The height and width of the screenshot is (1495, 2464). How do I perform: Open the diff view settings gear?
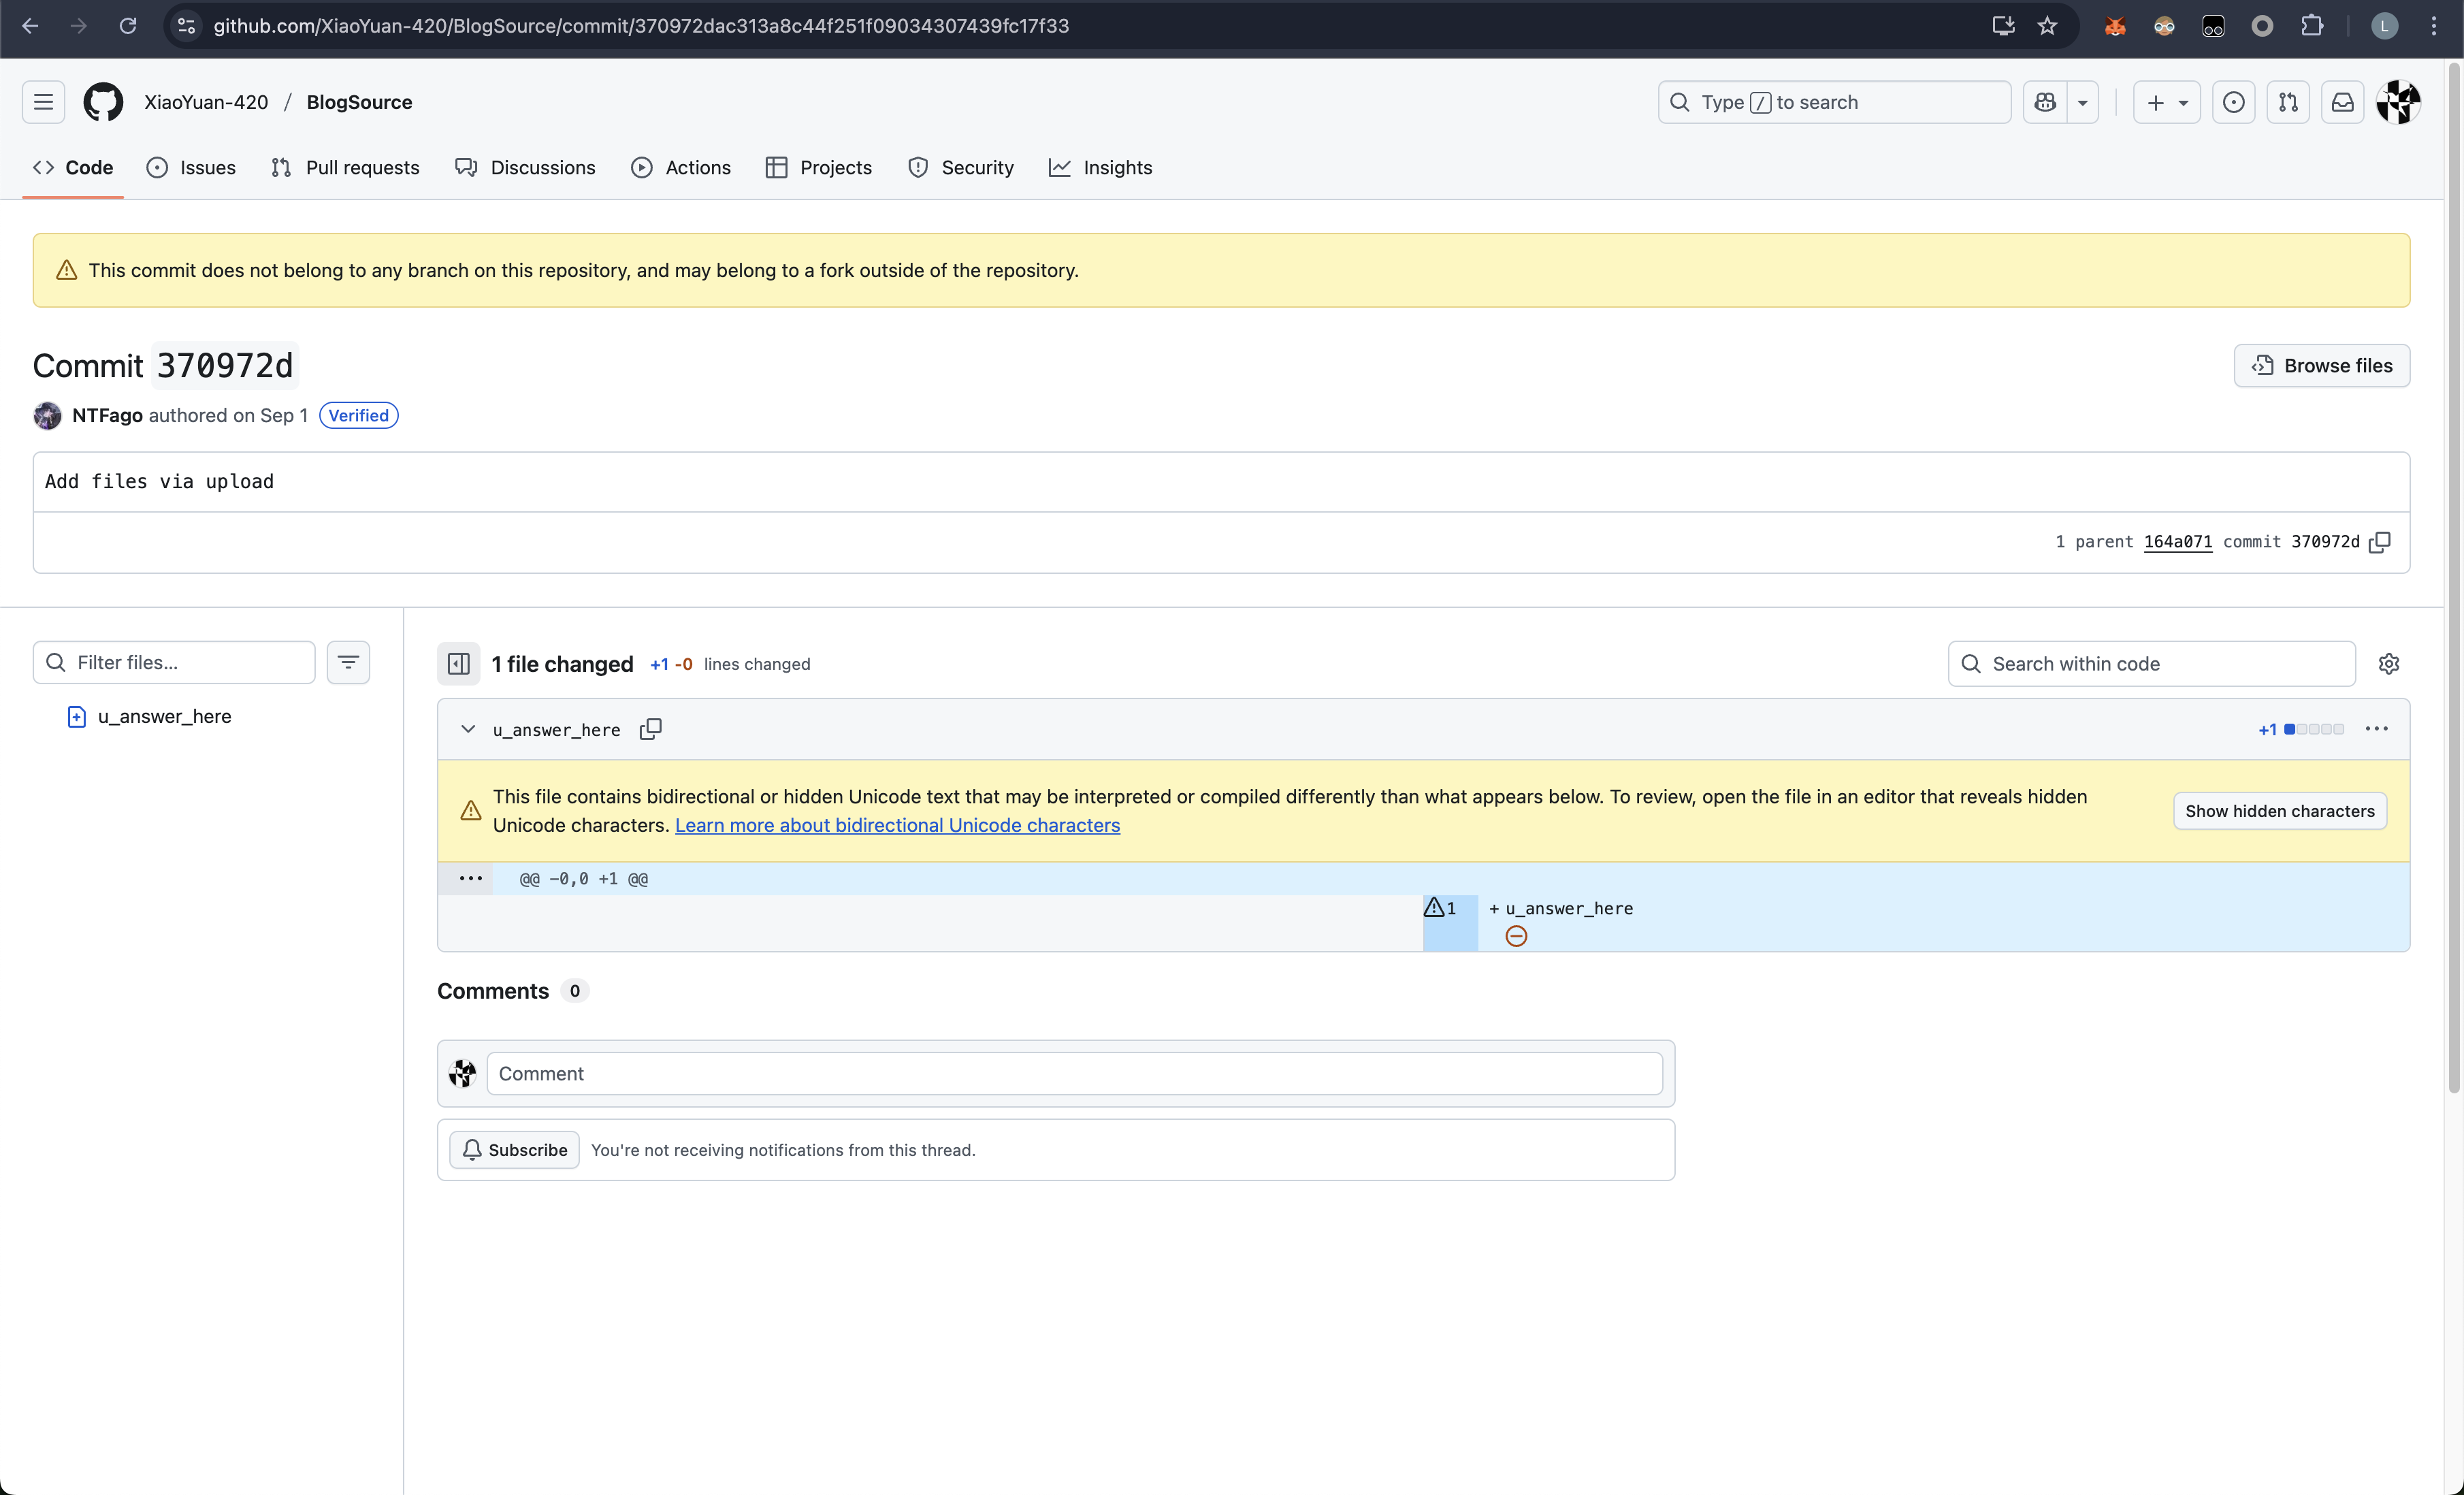pyautogui.click(x=2389, y=664)
